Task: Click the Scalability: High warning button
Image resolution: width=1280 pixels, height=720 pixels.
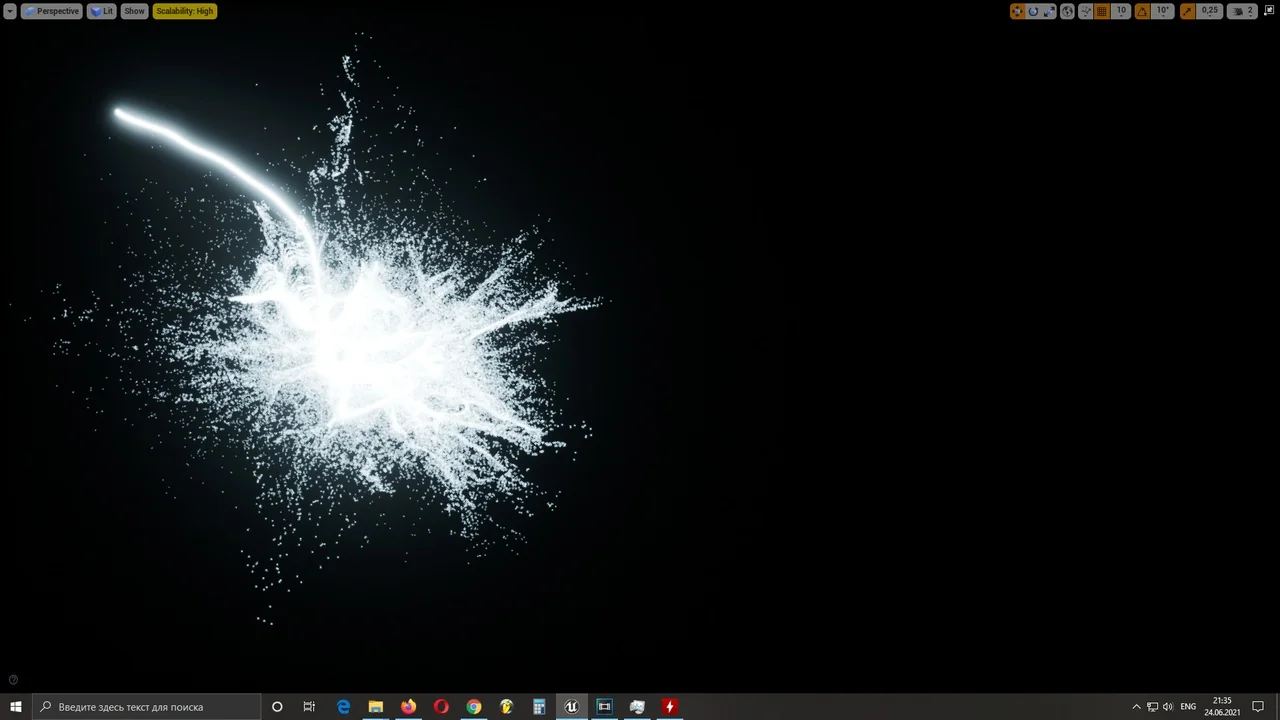Action: tap(184, 11)
